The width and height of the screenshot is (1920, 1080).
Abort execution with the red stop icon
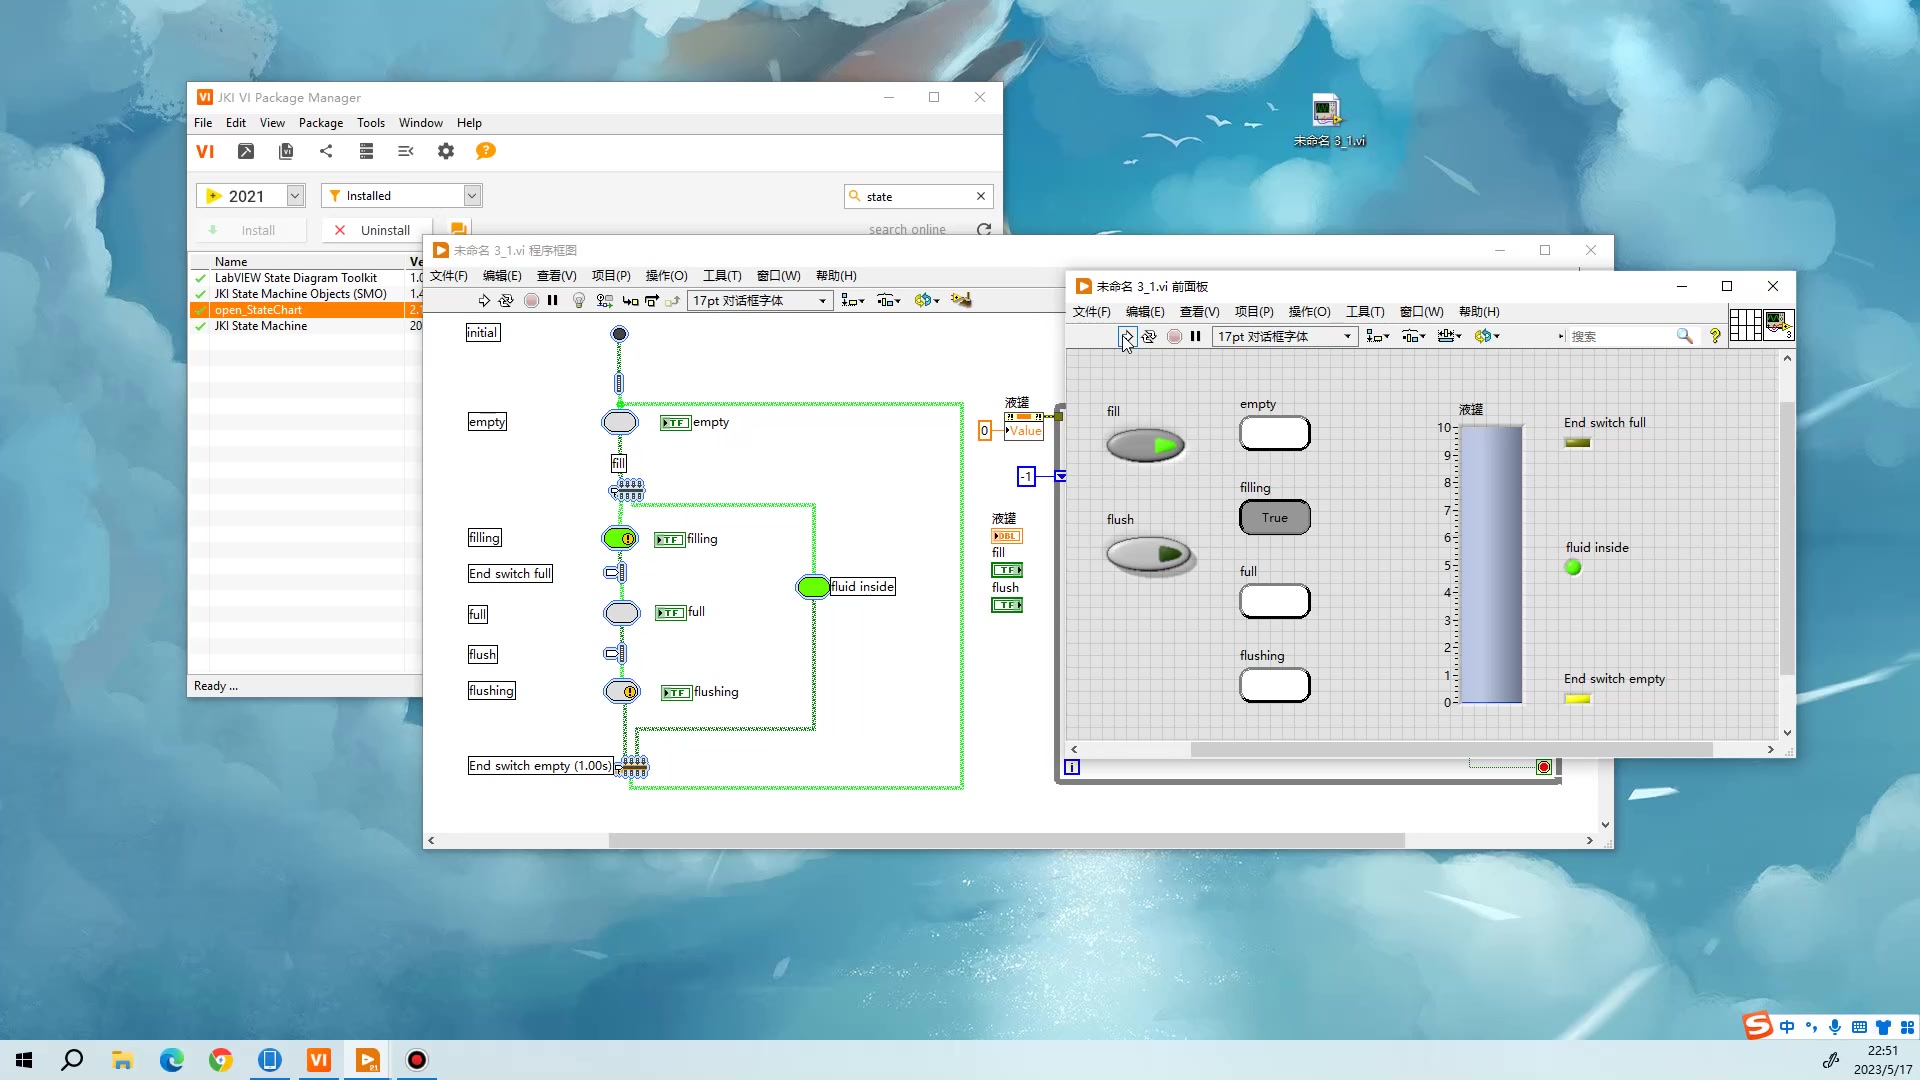(x=532, y=300)
